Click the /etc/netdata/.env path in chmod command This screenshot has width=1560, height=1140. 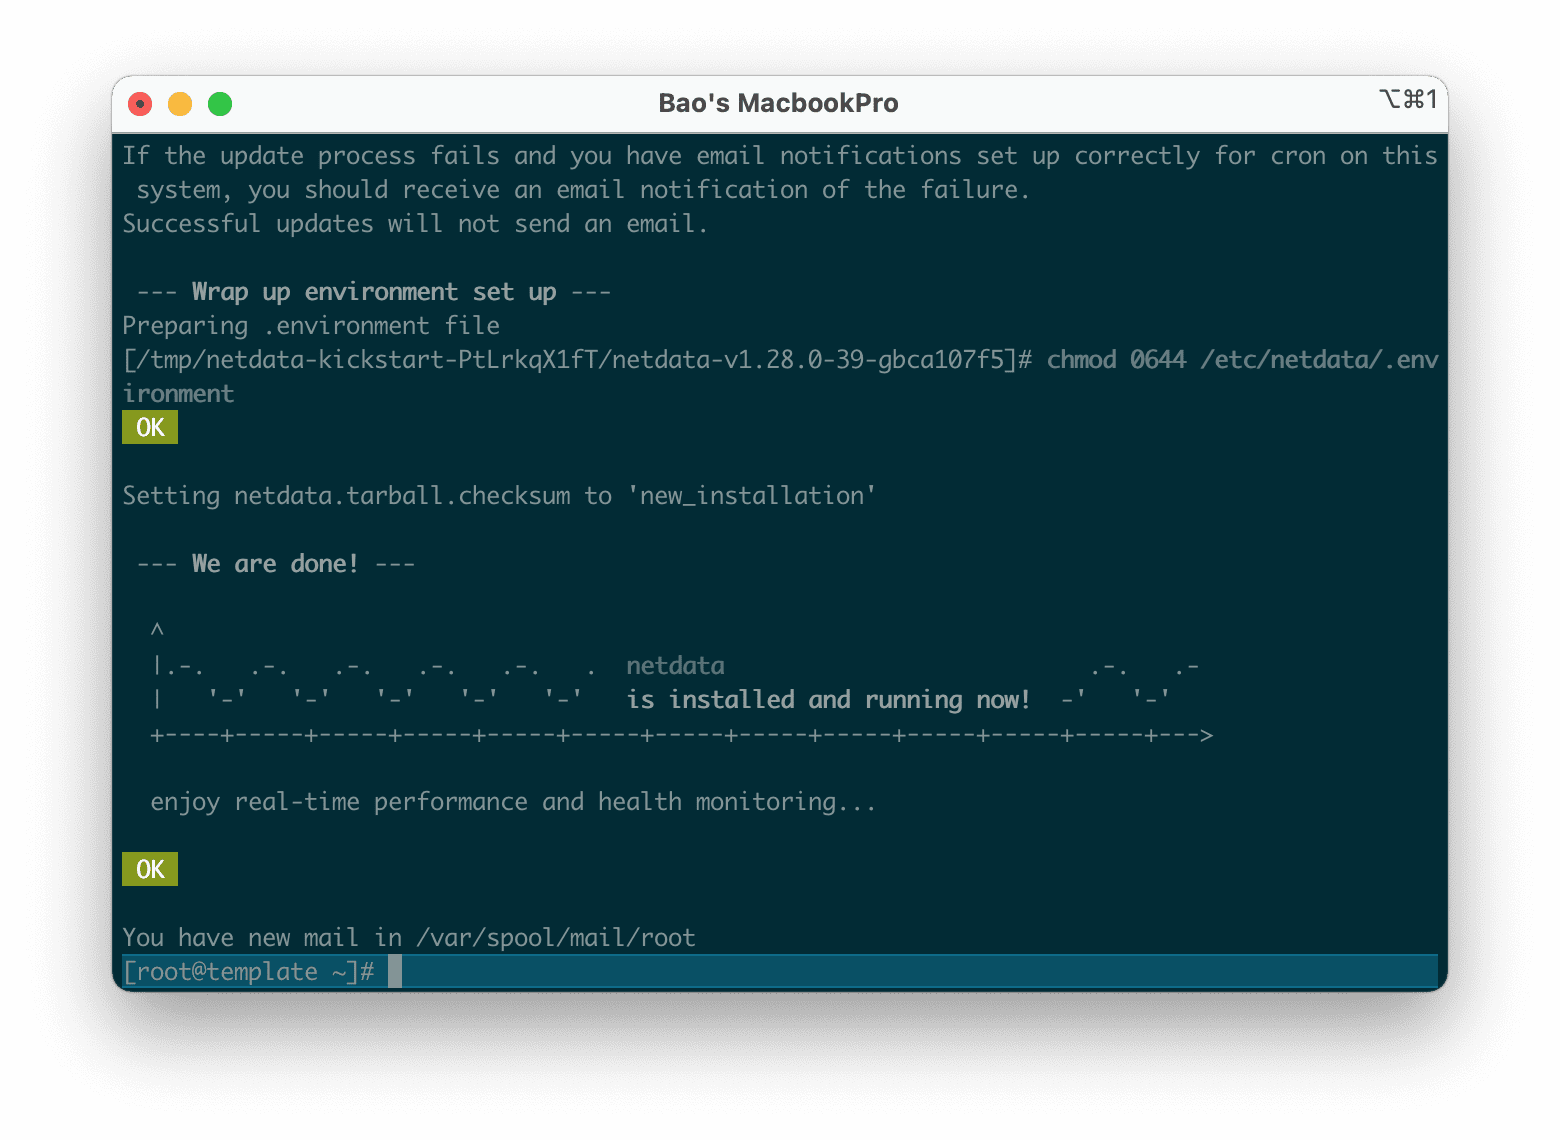click(x=1319, y=360)
